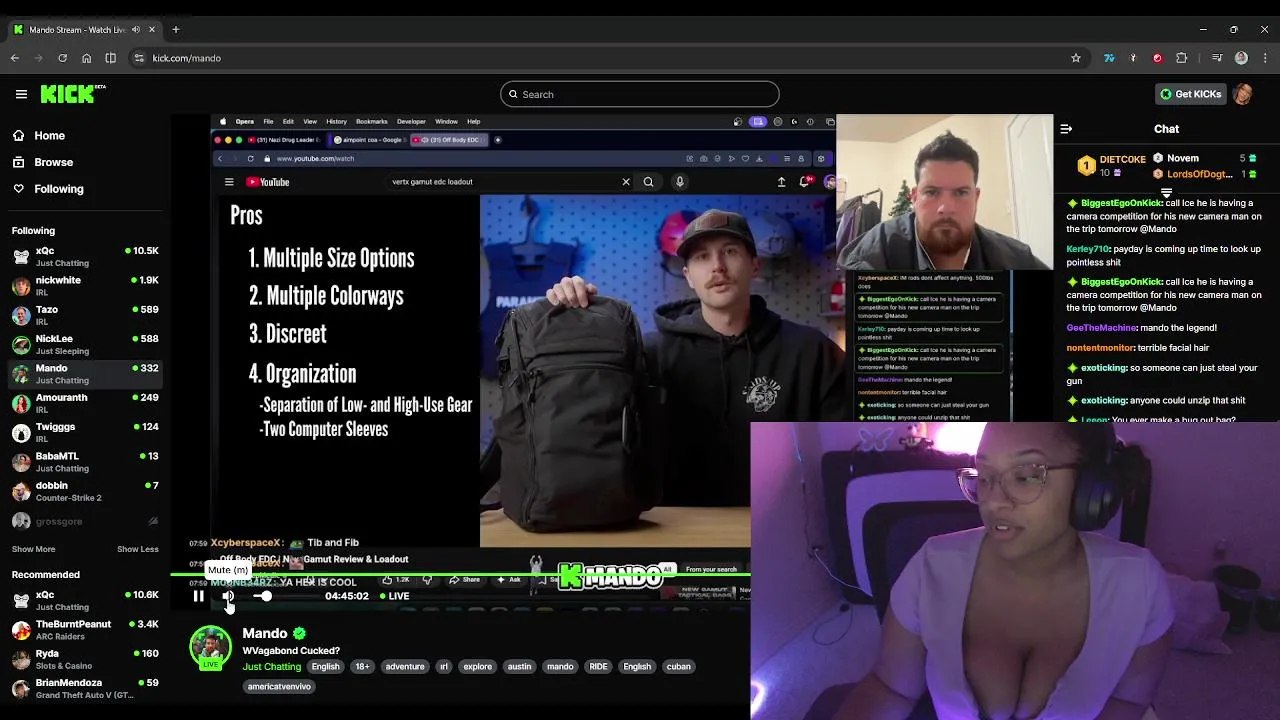Viewport: 1280px width, 720px height.
Task: Bookmark this page with star icon
Action: coord(1076,58)
